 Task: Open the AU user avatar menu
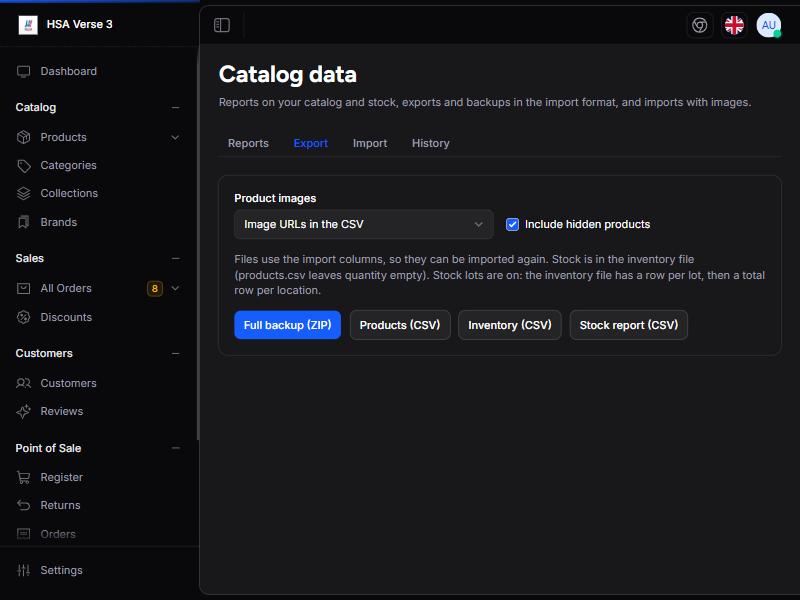point(768,25)
